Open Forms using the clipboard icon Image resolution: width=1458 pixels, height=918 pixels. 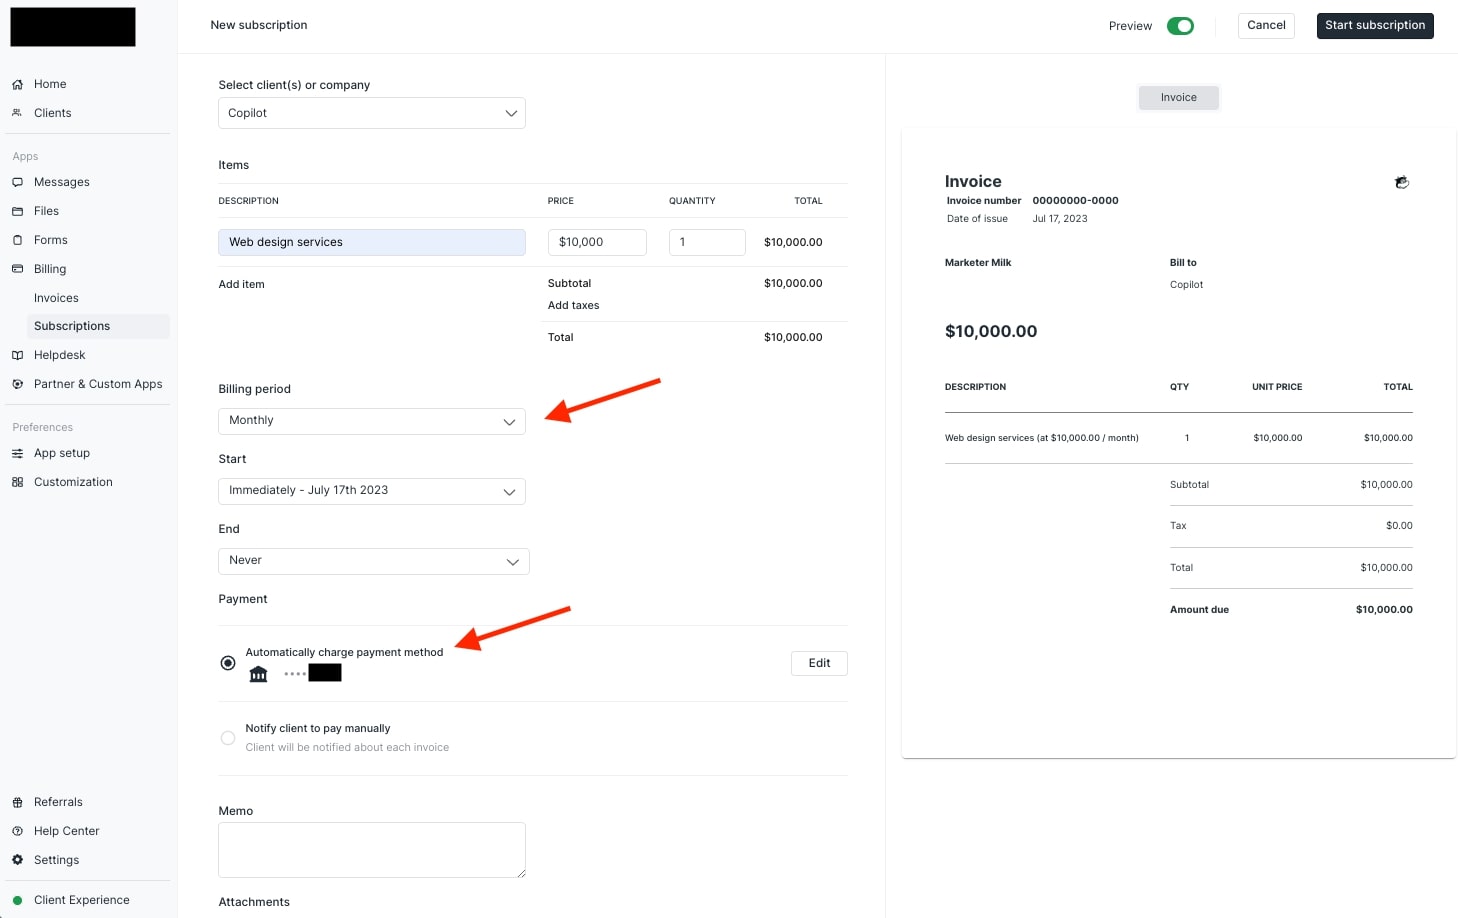coord(17,240)
